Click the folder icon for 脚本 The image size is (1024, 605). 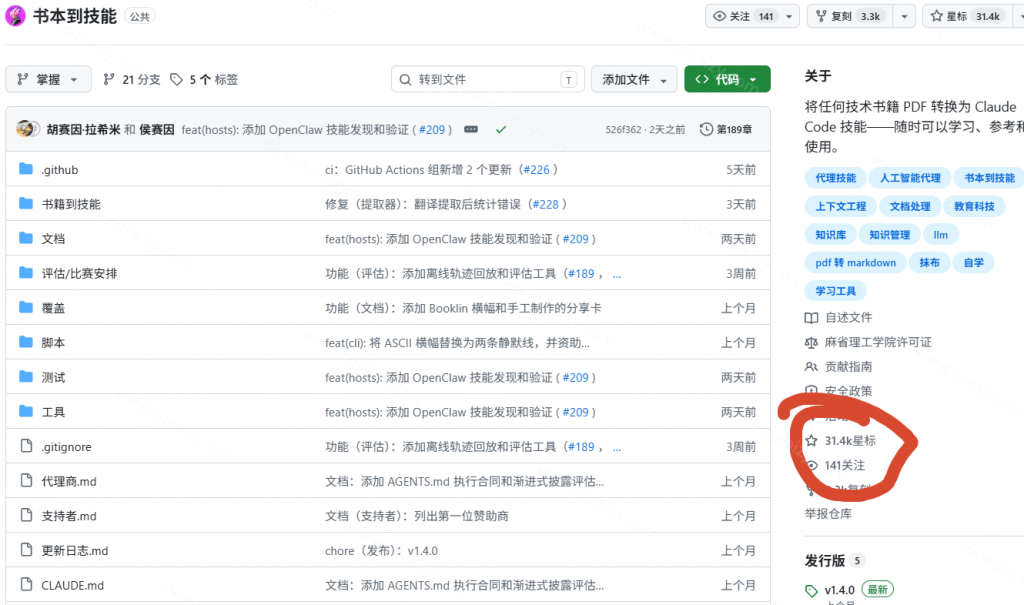[x=26, y=342]
